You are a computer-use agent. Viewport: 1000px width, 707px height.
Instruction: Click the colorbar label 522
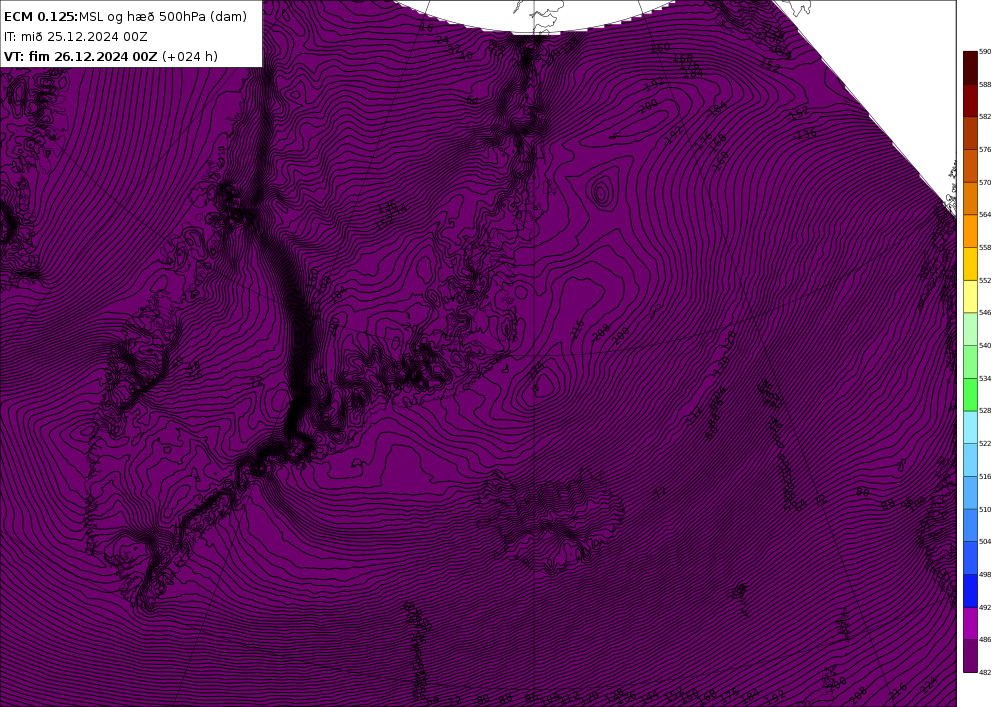(985, 444)
